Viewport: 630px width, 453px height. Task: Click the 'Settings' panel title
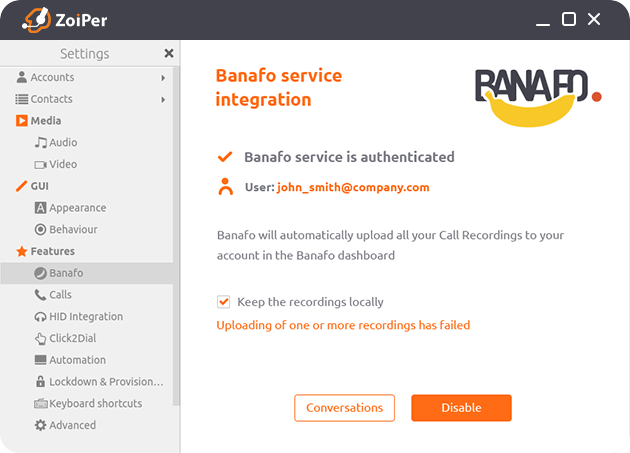[x=84, y=53]
